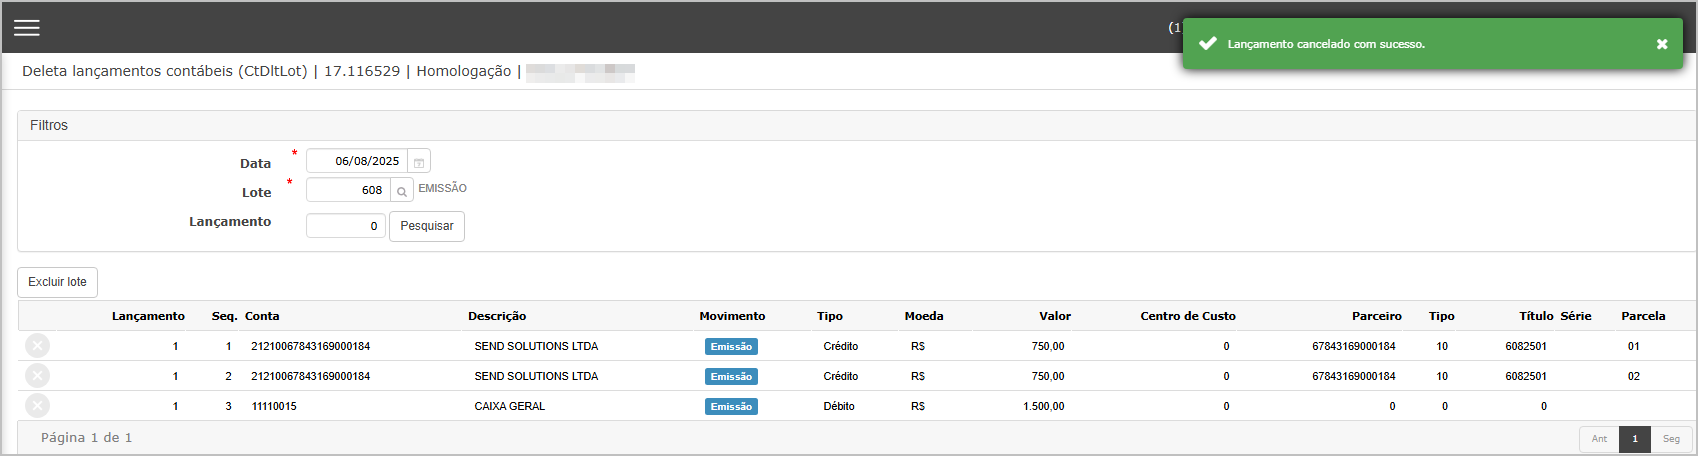Click the Filtros panel header

pyautogui.click(x=856, y=125)
